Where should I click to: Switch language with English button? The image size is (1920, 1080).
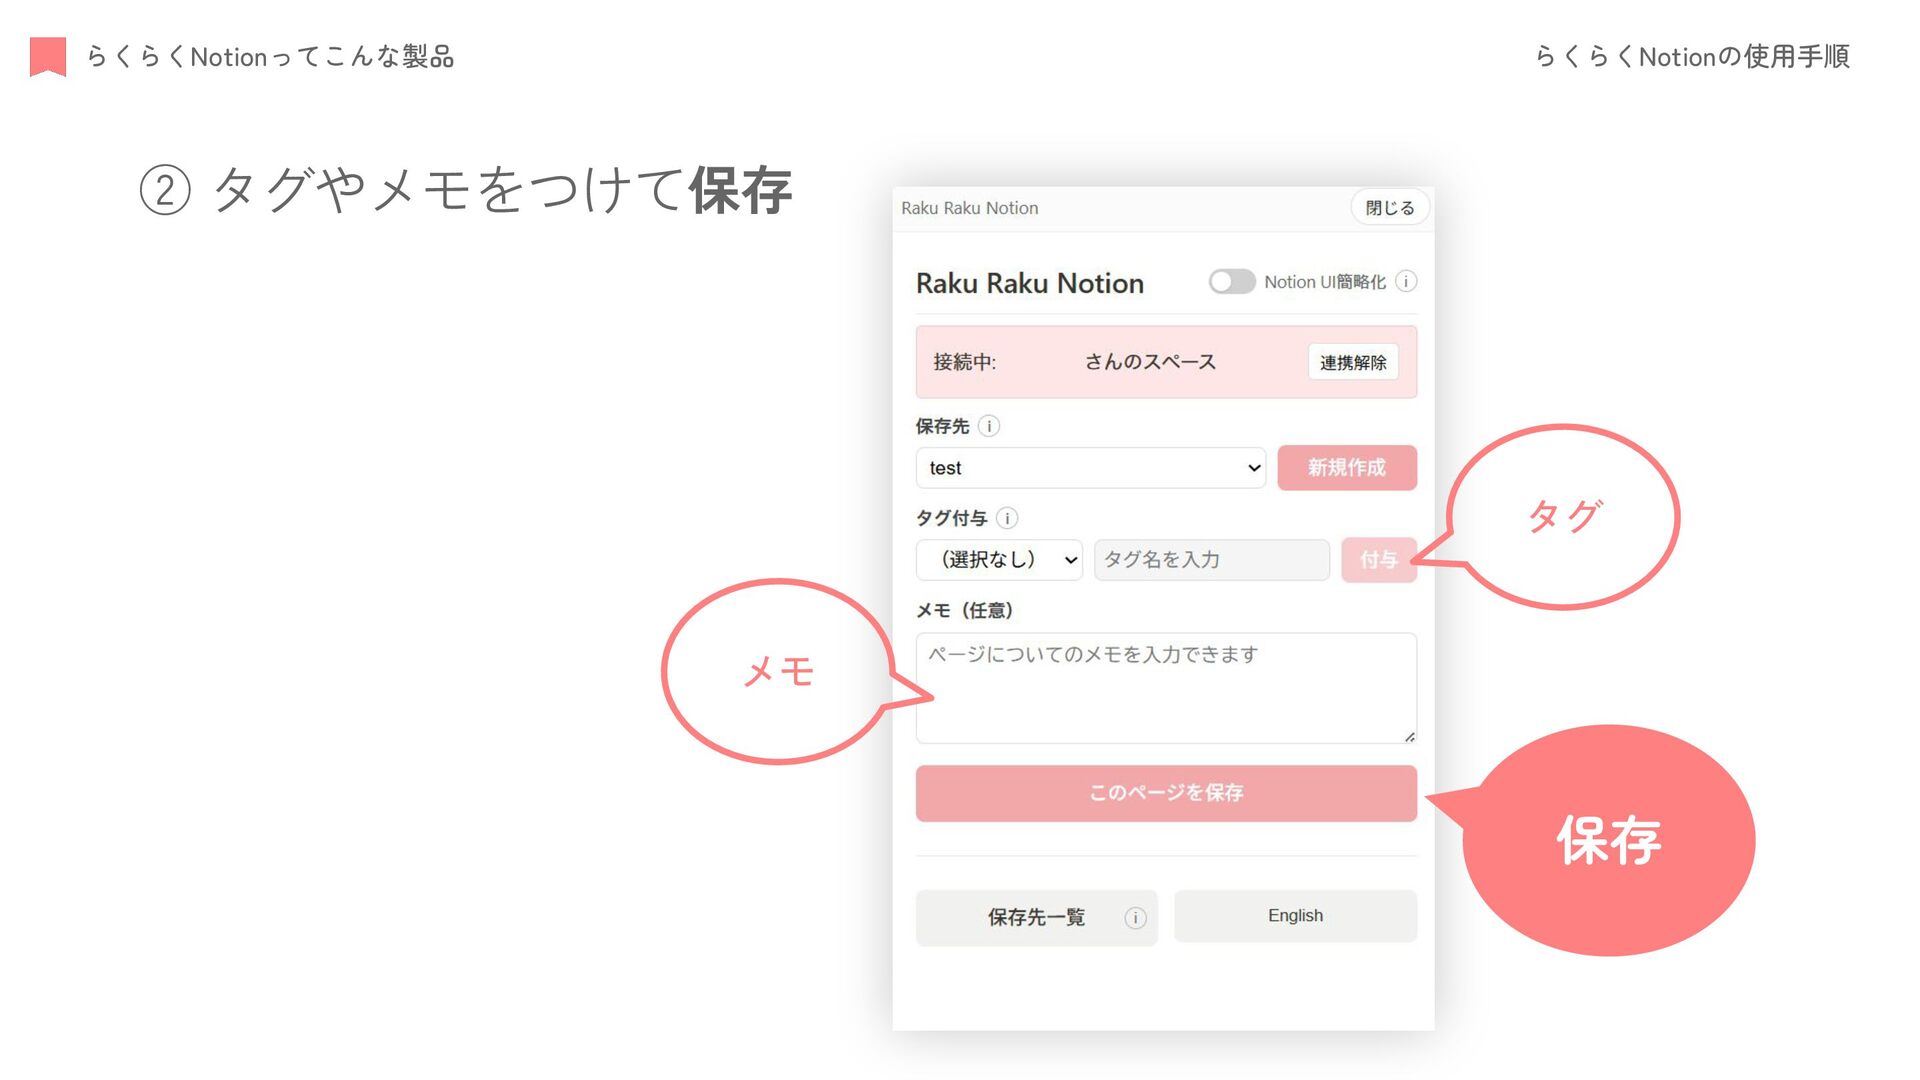click(x=1295, y=916)
